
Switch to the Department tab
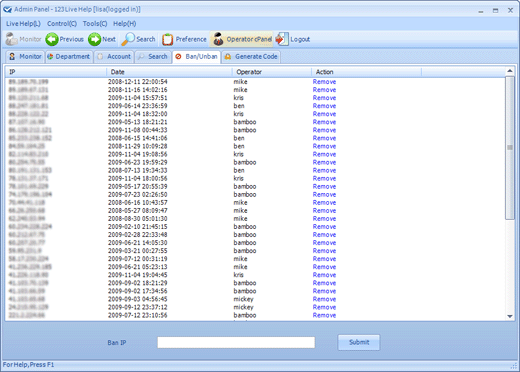(x=68, y=57)
